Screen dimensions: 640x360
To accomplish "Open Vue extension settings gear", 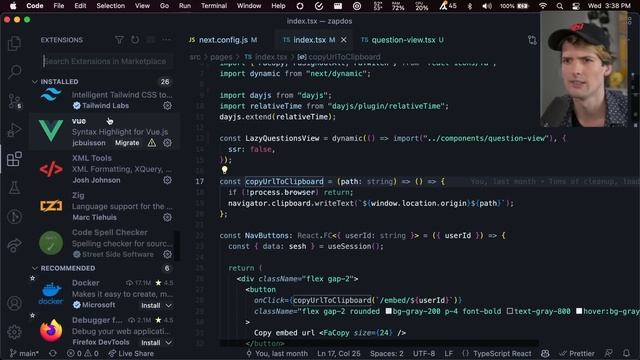I will tap(167, 143).
